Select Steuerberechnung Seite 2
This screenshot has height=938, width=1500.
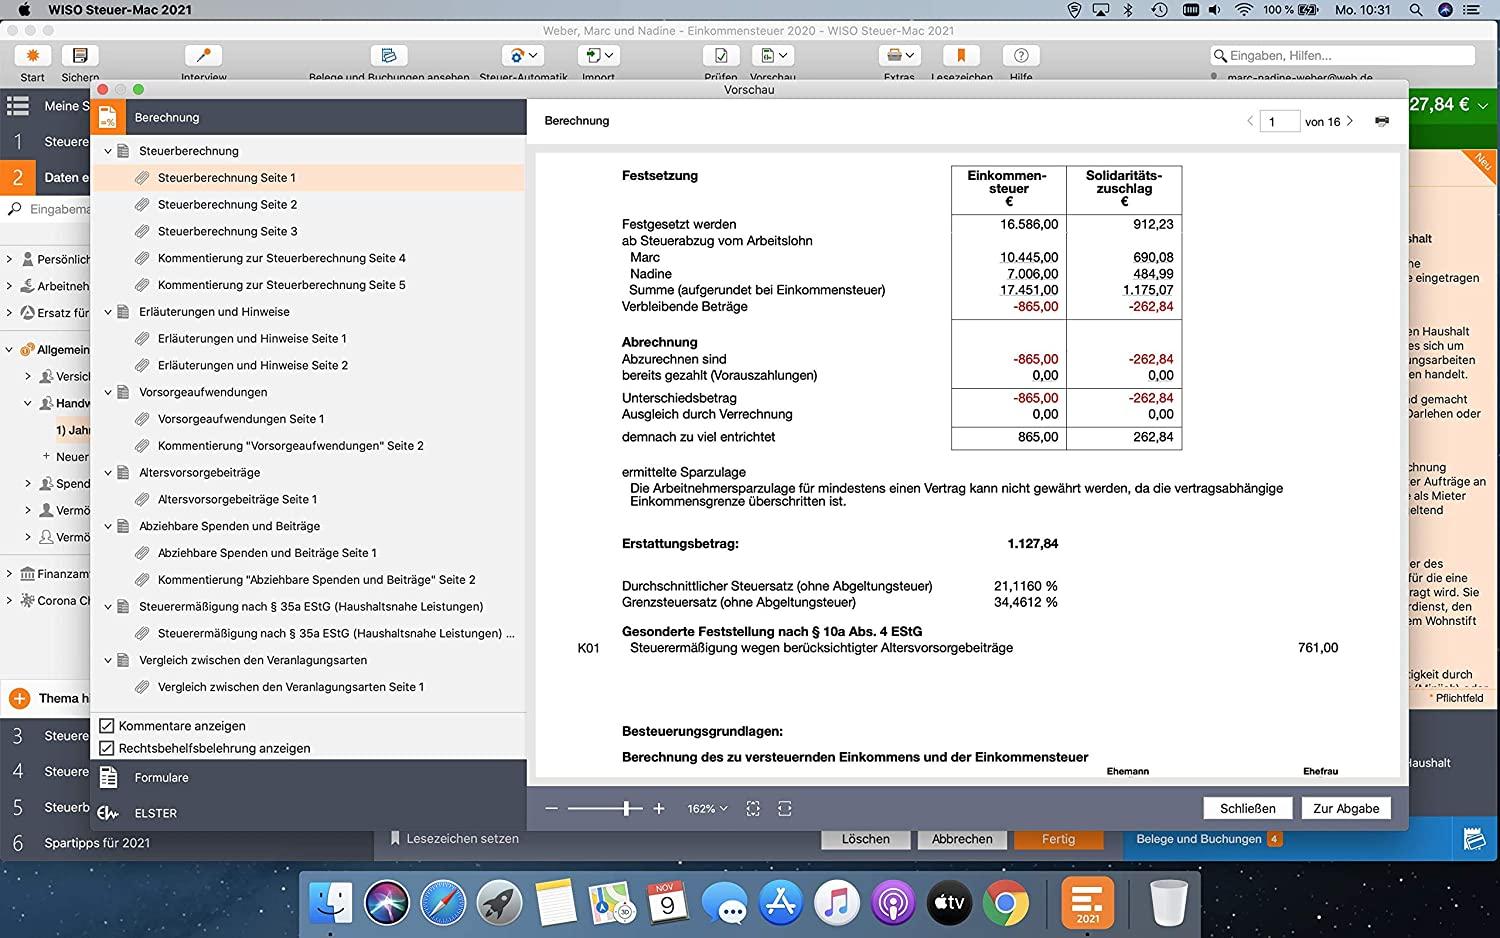pyautogui.click(x=227, y=204)
